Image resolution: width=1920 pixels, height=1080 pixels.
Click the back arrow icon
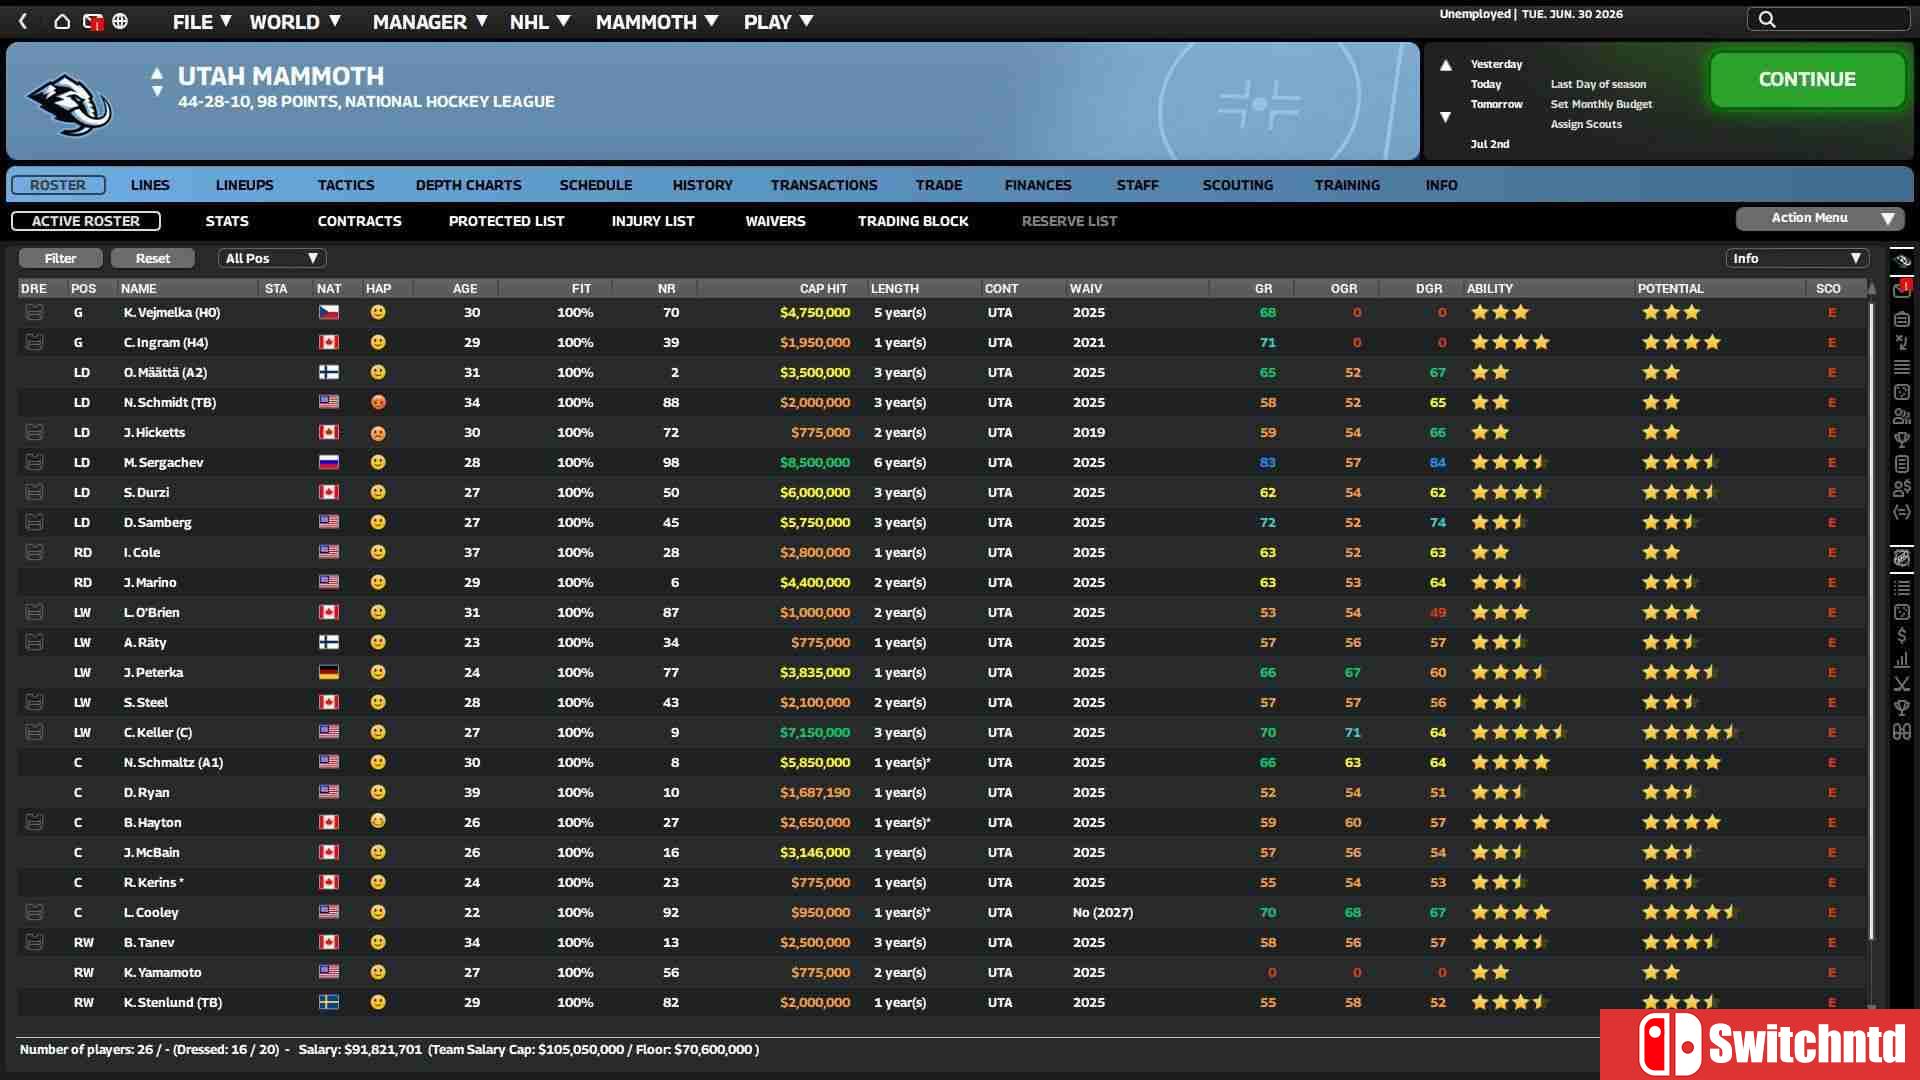click(23, 21)
